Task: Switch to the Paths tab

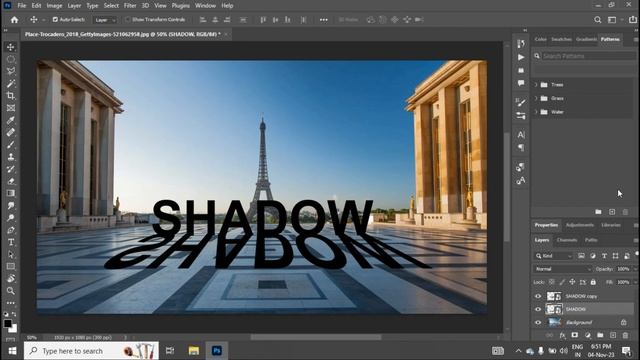Action: point(591,240)
